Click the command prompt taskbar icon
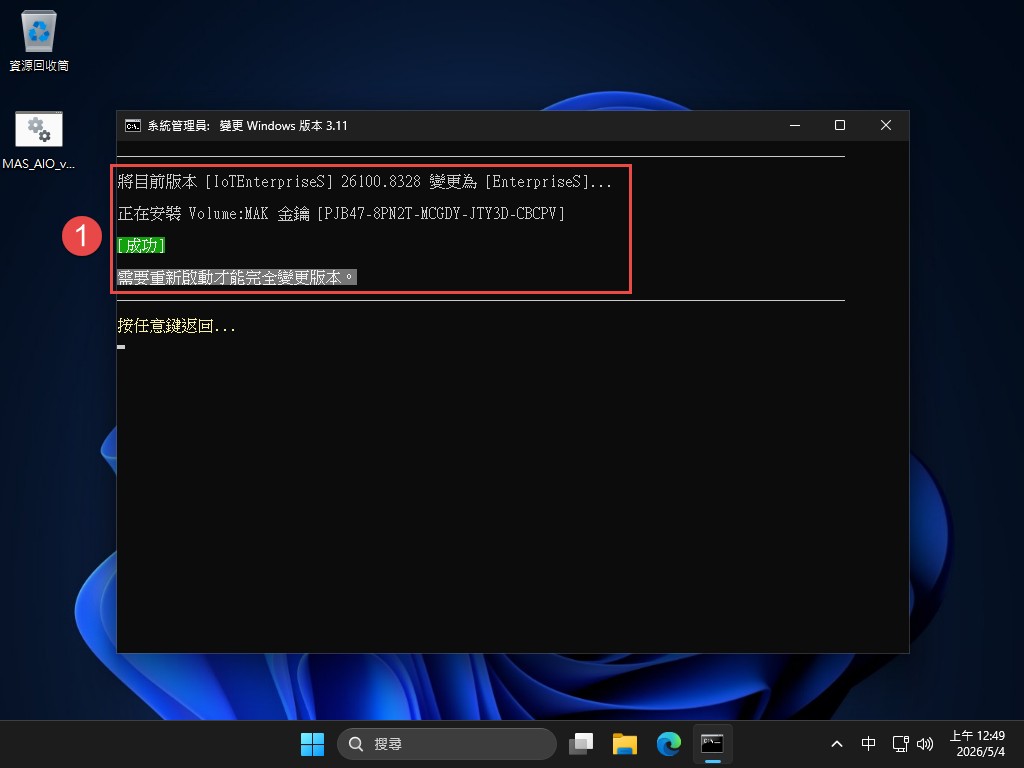Image resolution: width=1024 pixels, height=768 pixels. tap(712, 744)
